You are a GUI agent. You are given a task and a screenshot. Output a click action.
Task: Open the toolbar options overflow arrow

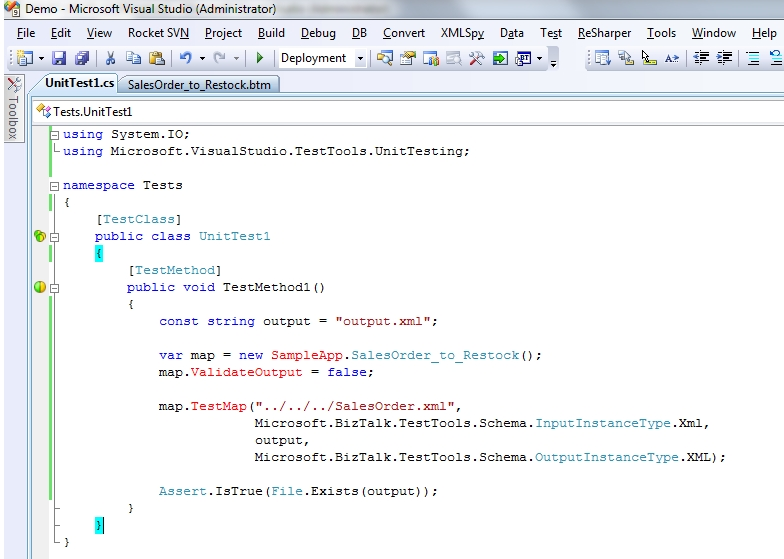tap(554, 63)
